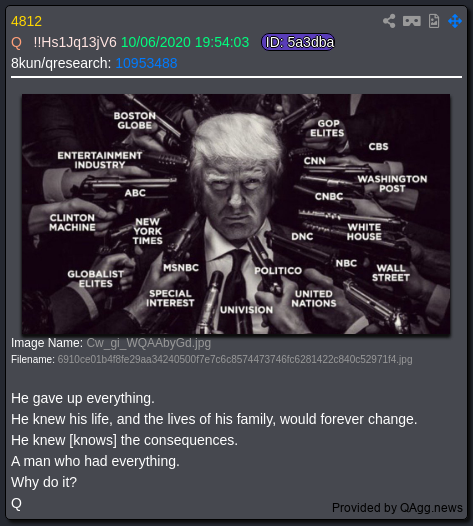The height and width of the screenshot is (526, 473).
Task: Click the Q signature below the post text
Action: [x=16, y=503]
